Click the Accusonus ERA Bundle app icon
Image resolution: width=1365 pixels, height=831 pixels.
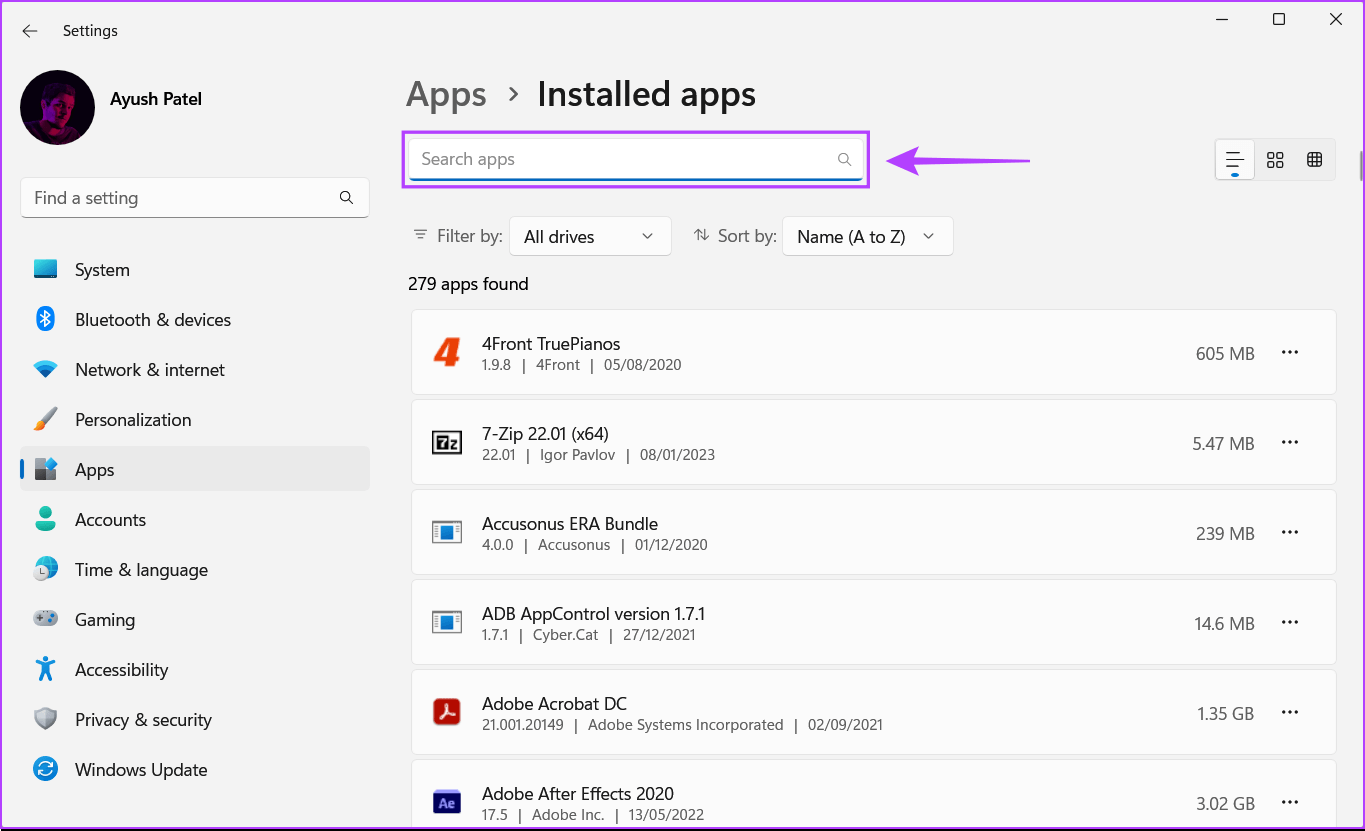point(446,532)
